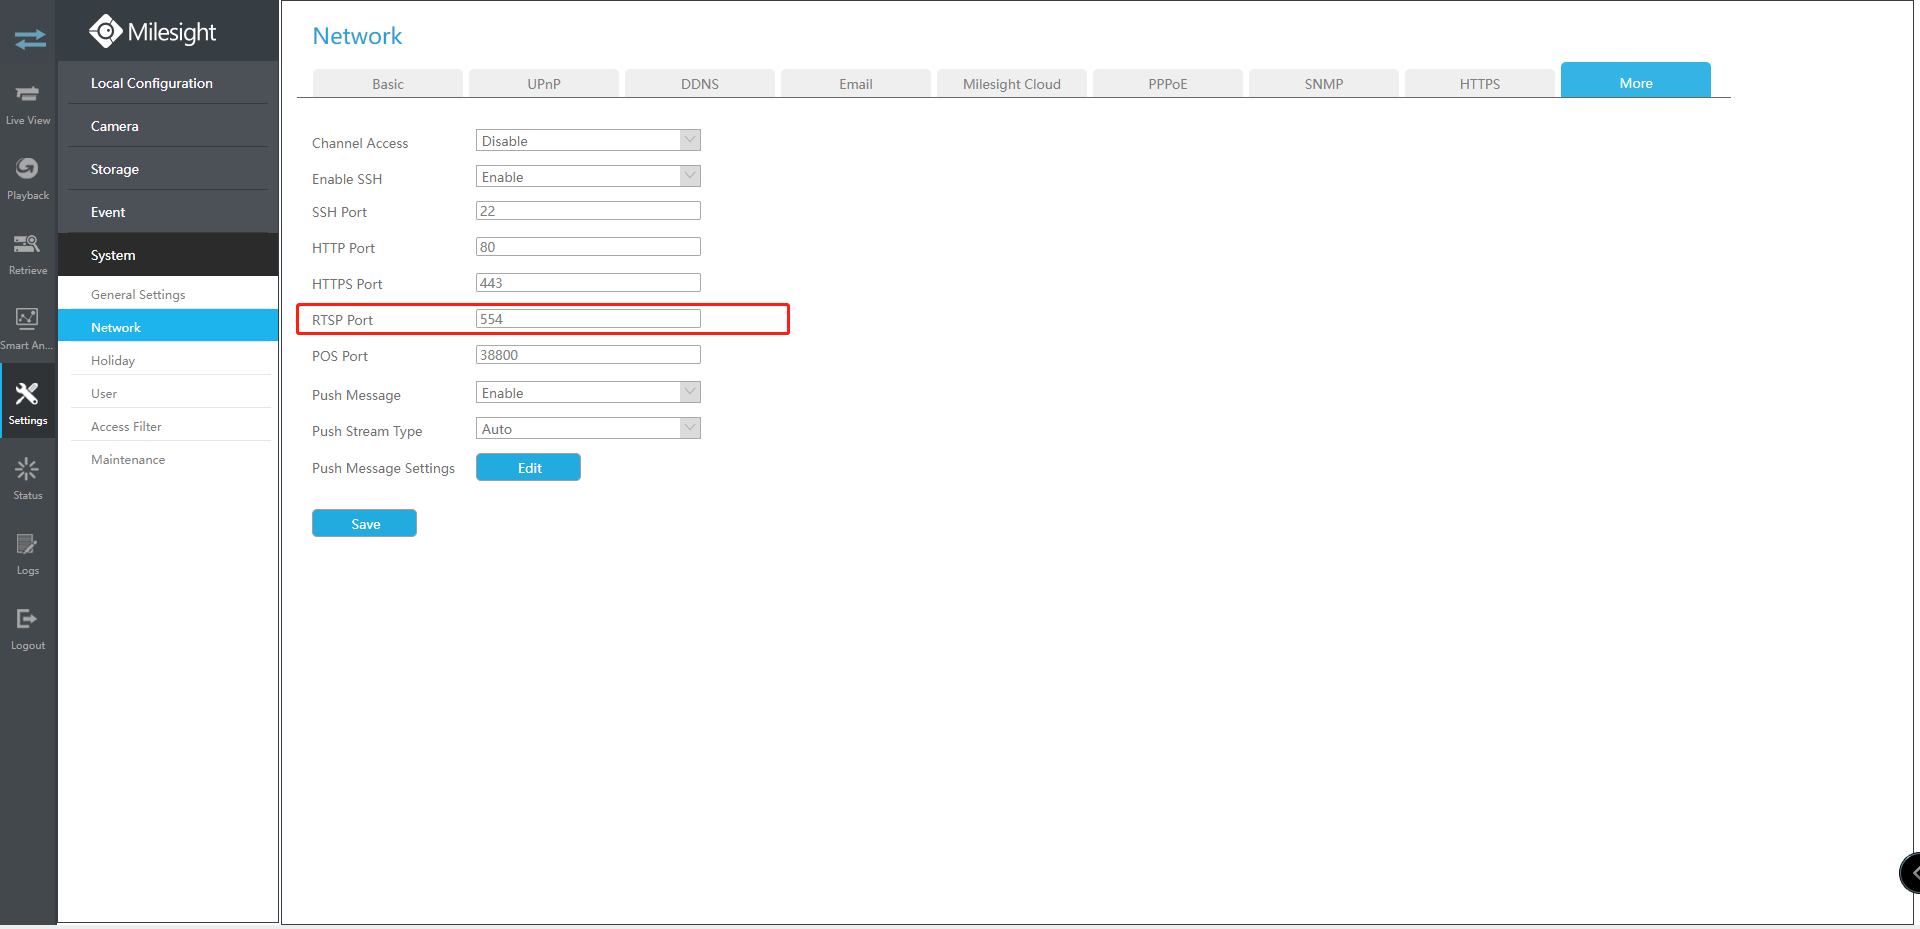The height and width of the screenshot is (929, 1920).
Task: Expand the side panel arrow at bottom right
Action: pyautogui.click(x=1910, y=873)
